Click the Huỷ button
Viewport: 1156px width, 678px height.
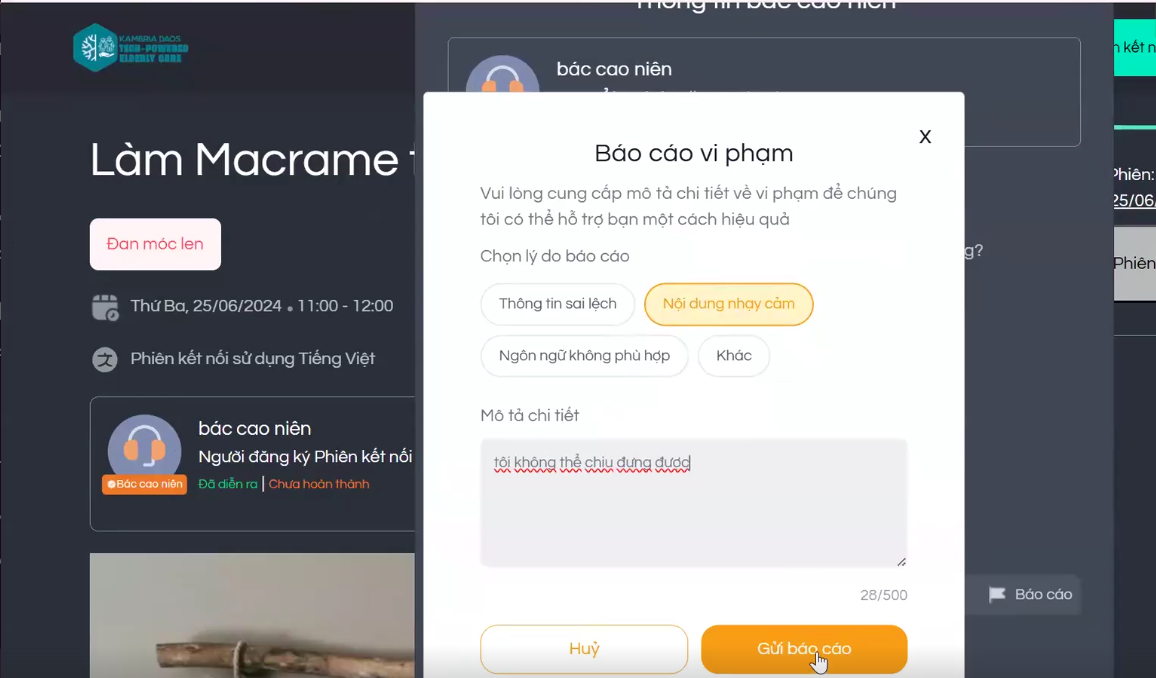pyautogui.click(x=584, y=649)
